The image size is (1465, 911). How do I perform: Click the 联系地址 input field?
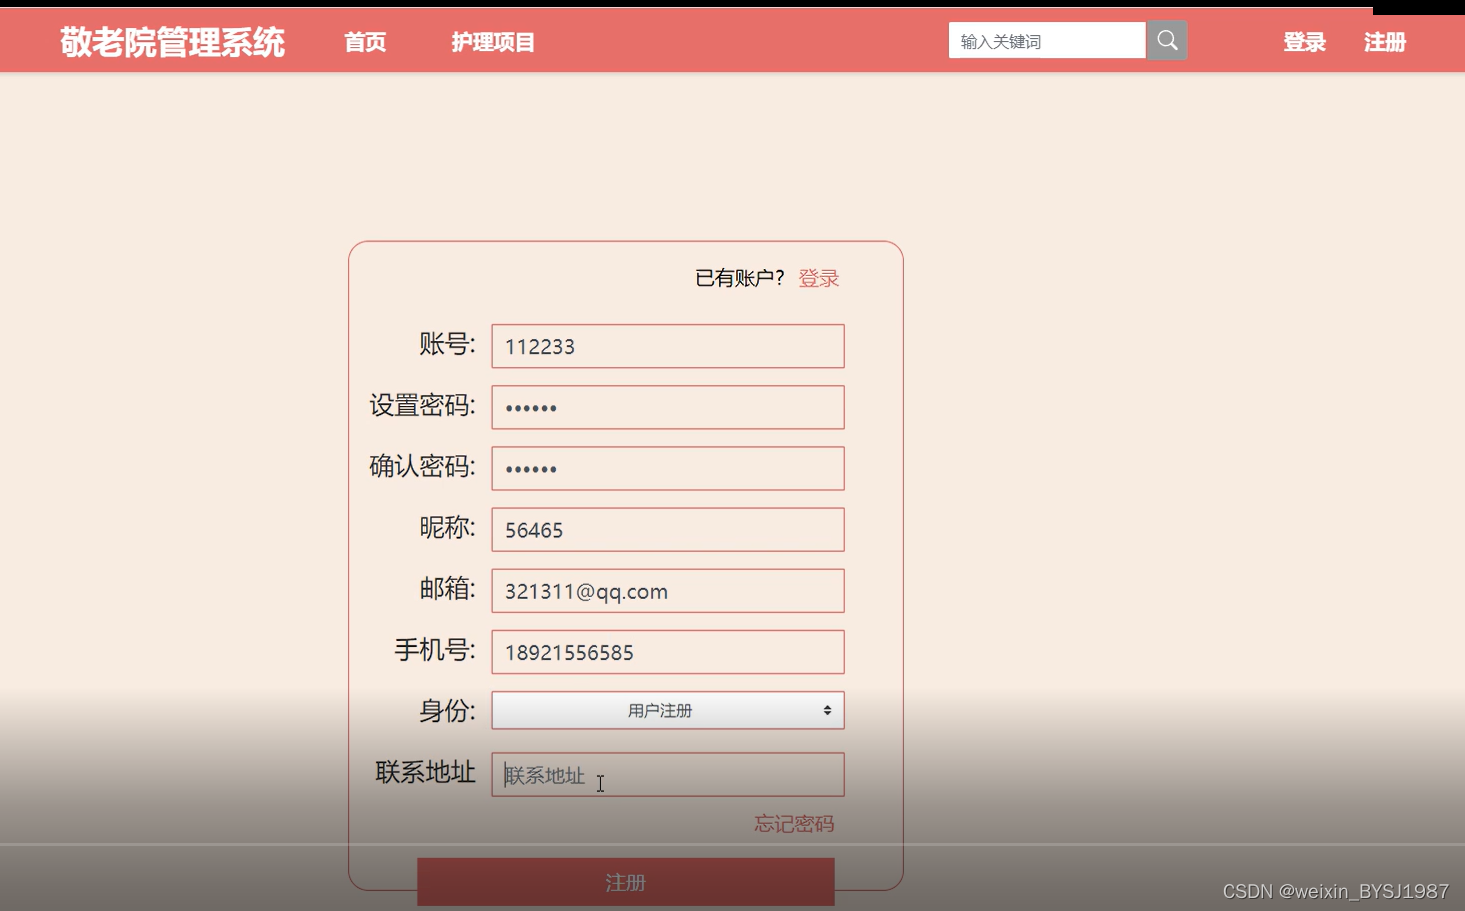pyautogui.click(x=668, y=775)
